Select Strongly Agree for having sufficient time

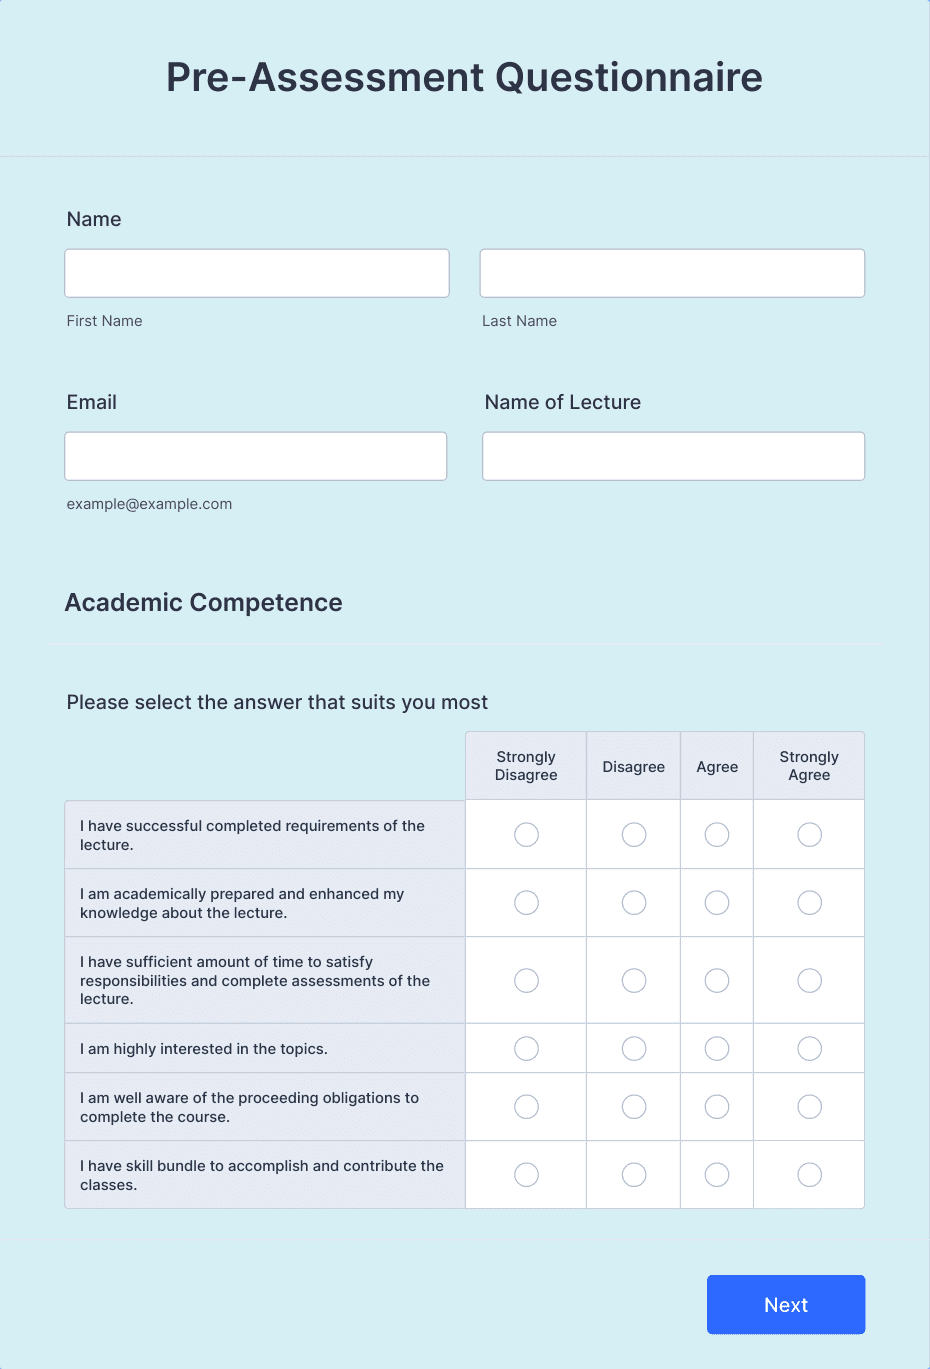(x=808, y=980)
